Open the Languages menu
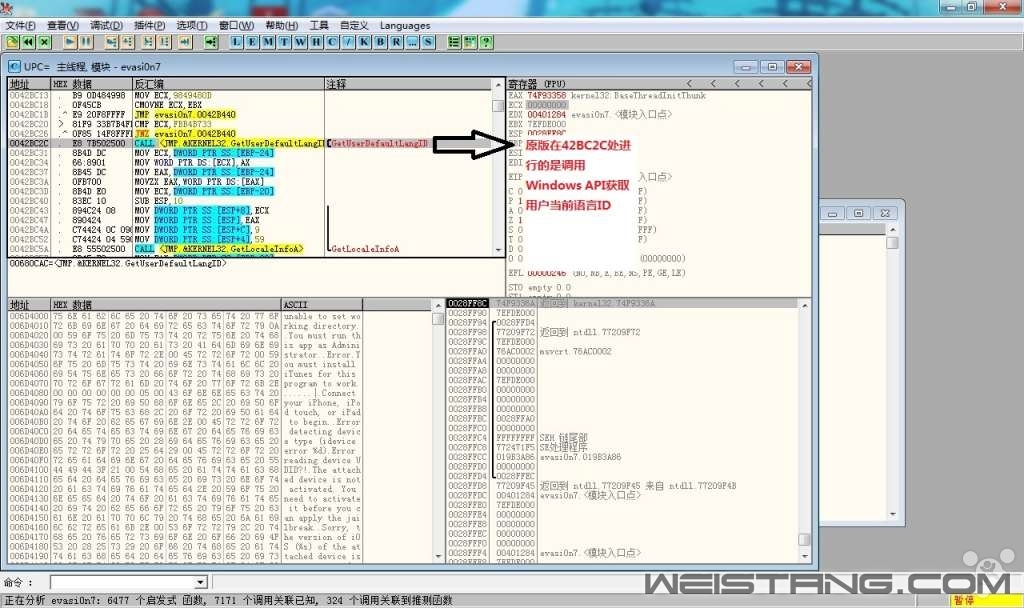 pos(405,25)
